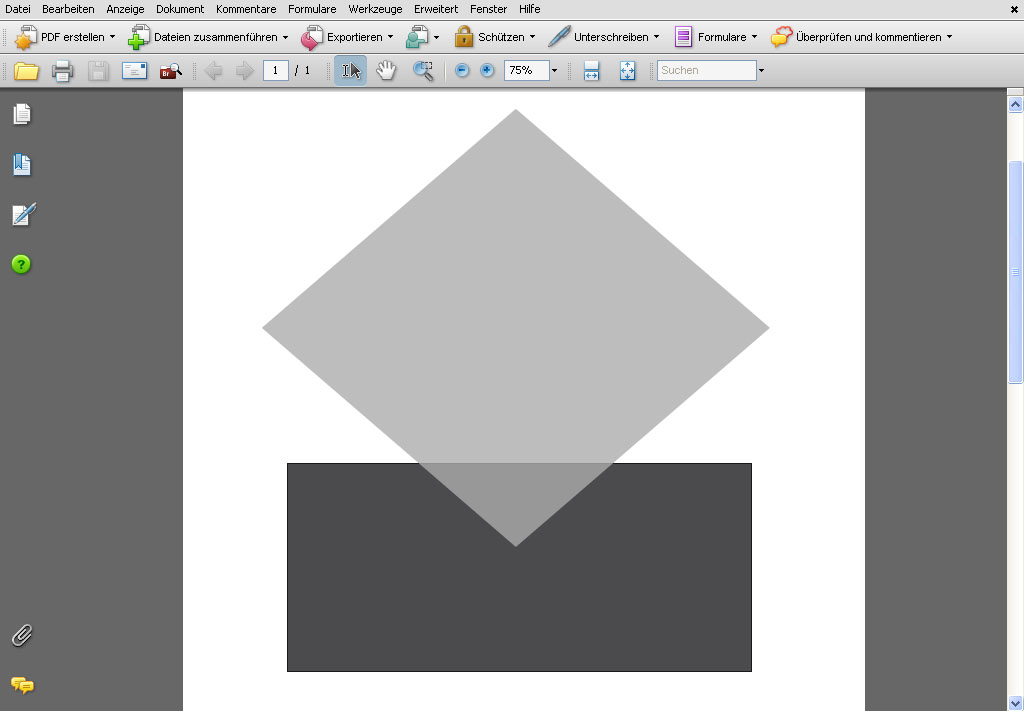Click the green Help question mark icon
The height and width of the screenshot is (711, 1024).
tap(22, 264)
